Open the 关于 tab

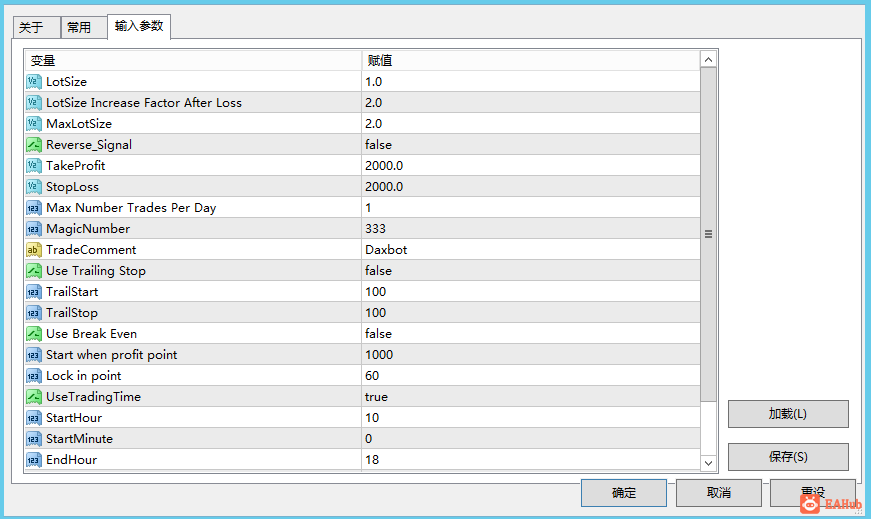pyautogui.click(x=36, y=27)
